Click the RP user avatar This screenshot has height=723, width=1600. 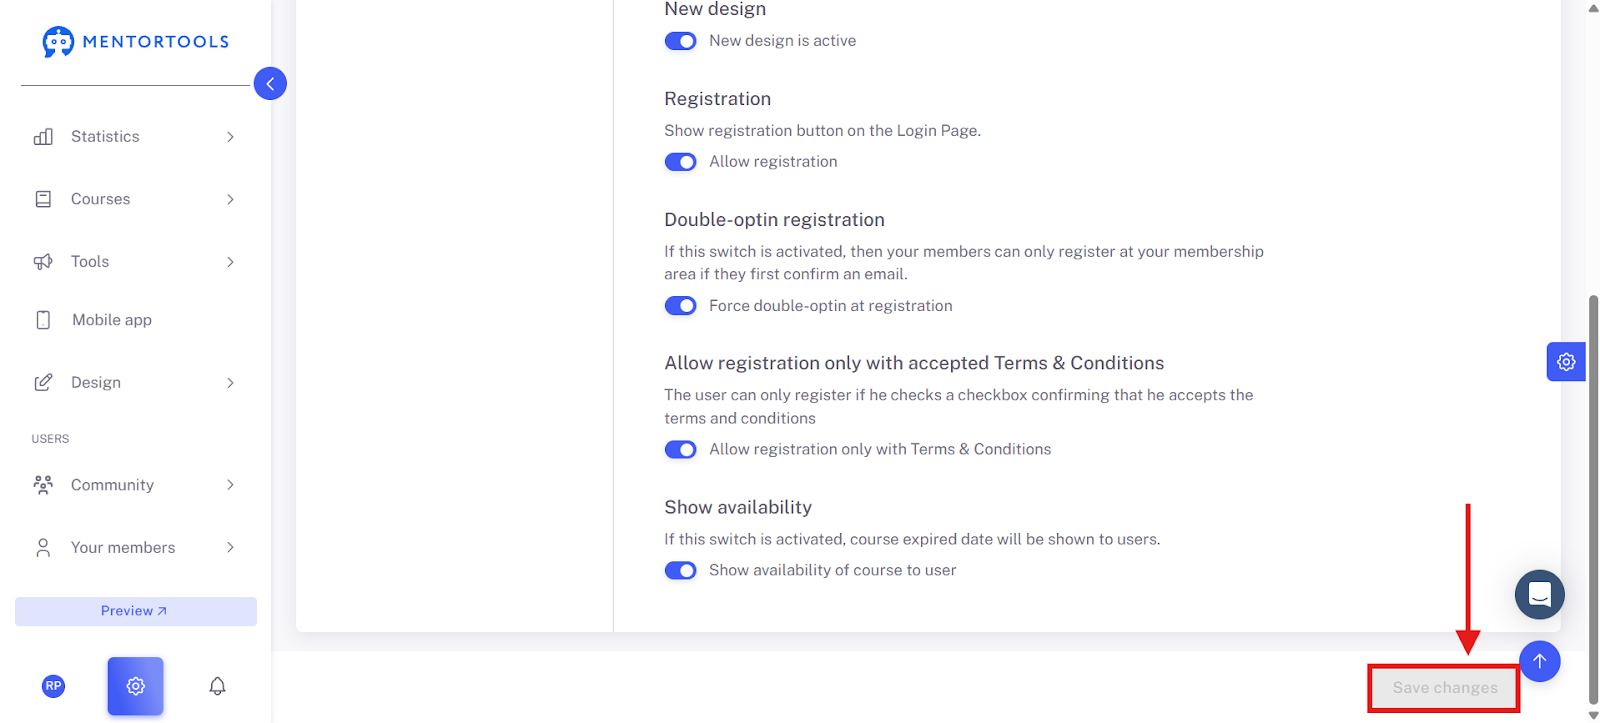point(54,686)
